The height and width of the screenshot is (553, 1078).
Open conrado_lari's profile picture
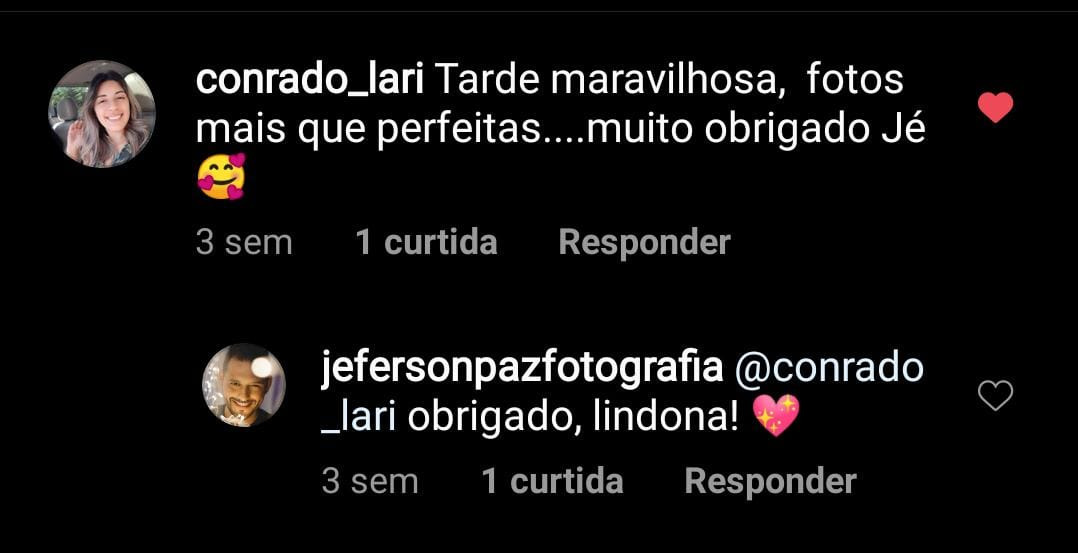point(102,113)
